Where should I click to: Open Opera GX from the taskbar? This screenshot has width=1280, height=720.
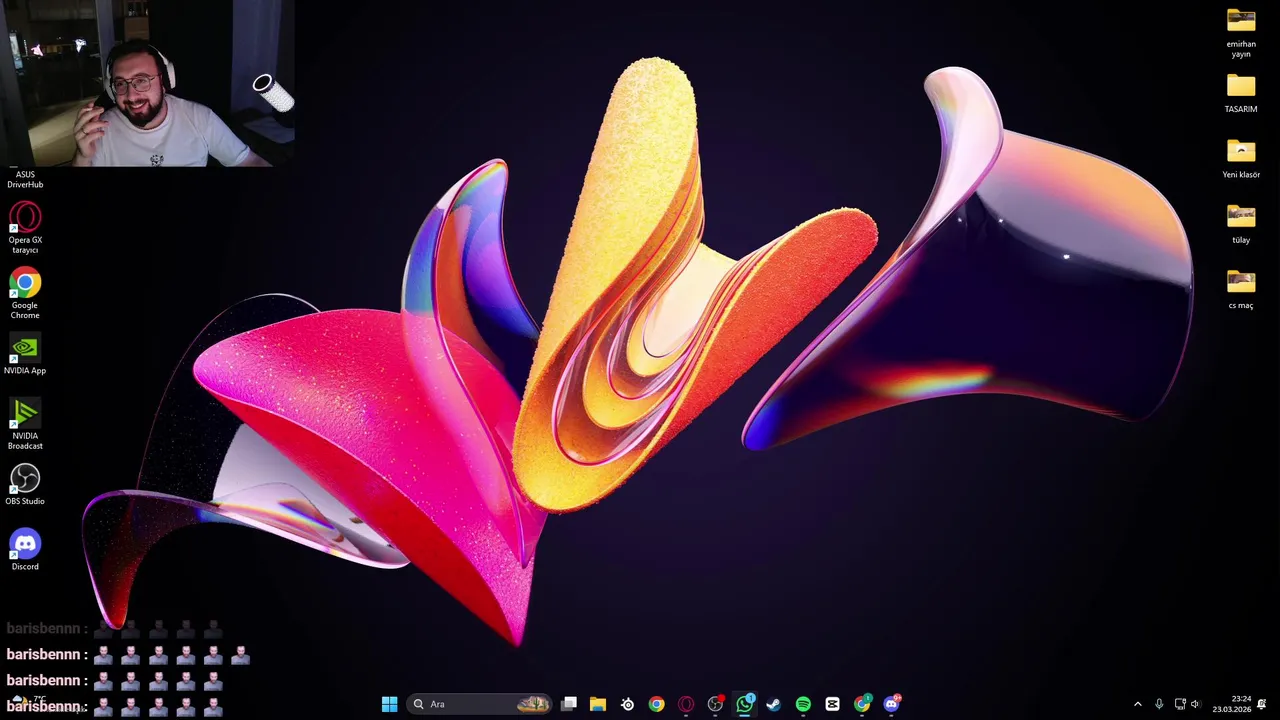coord(686,704)
